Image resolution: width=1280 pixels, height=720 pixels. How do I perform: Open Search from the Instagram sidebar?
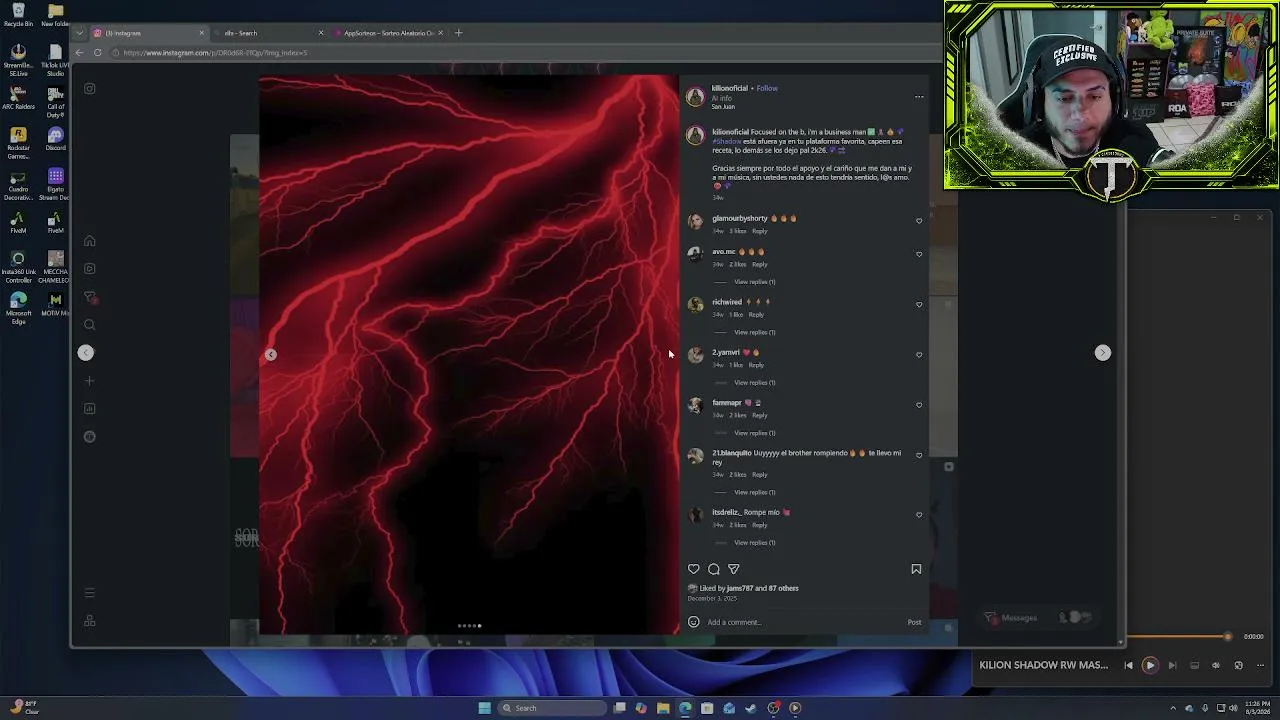[x=89, y=324]
